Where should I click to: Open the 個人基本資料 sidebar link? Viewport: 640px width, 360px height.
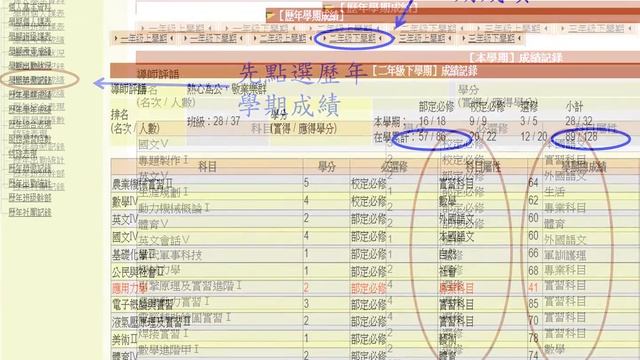click(30, 7)
